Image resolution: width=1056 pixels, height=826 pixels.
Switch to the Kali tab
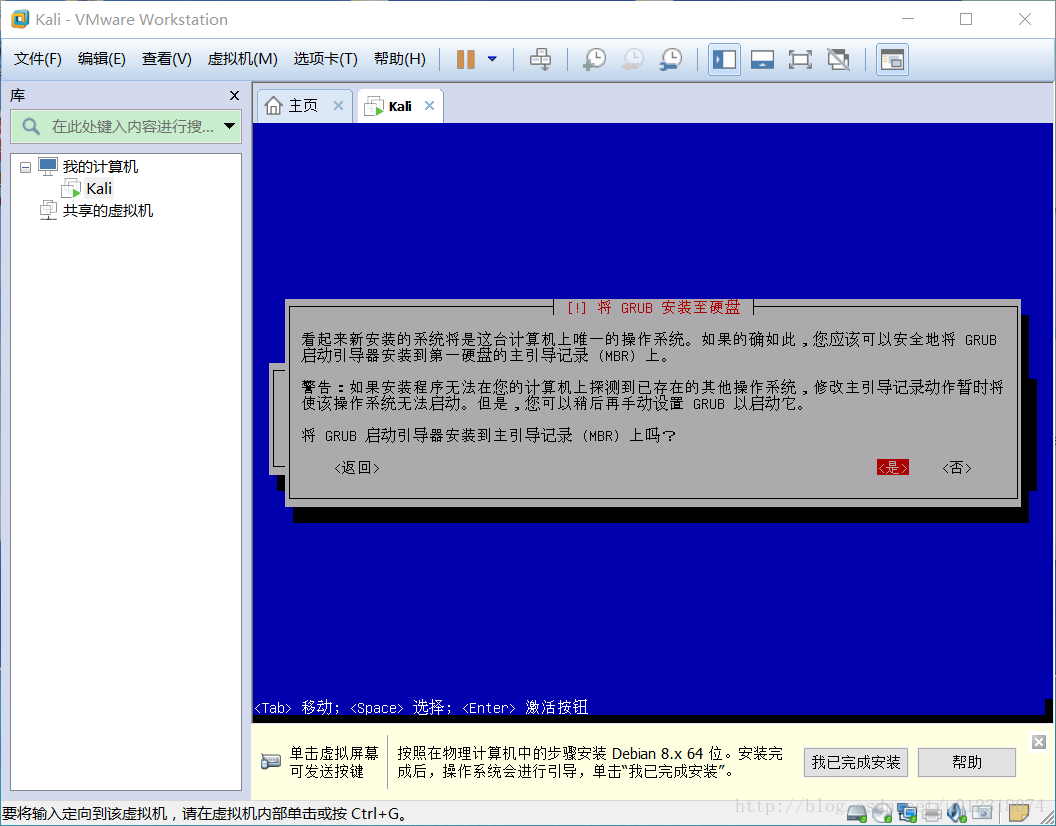tap(400, 106)
